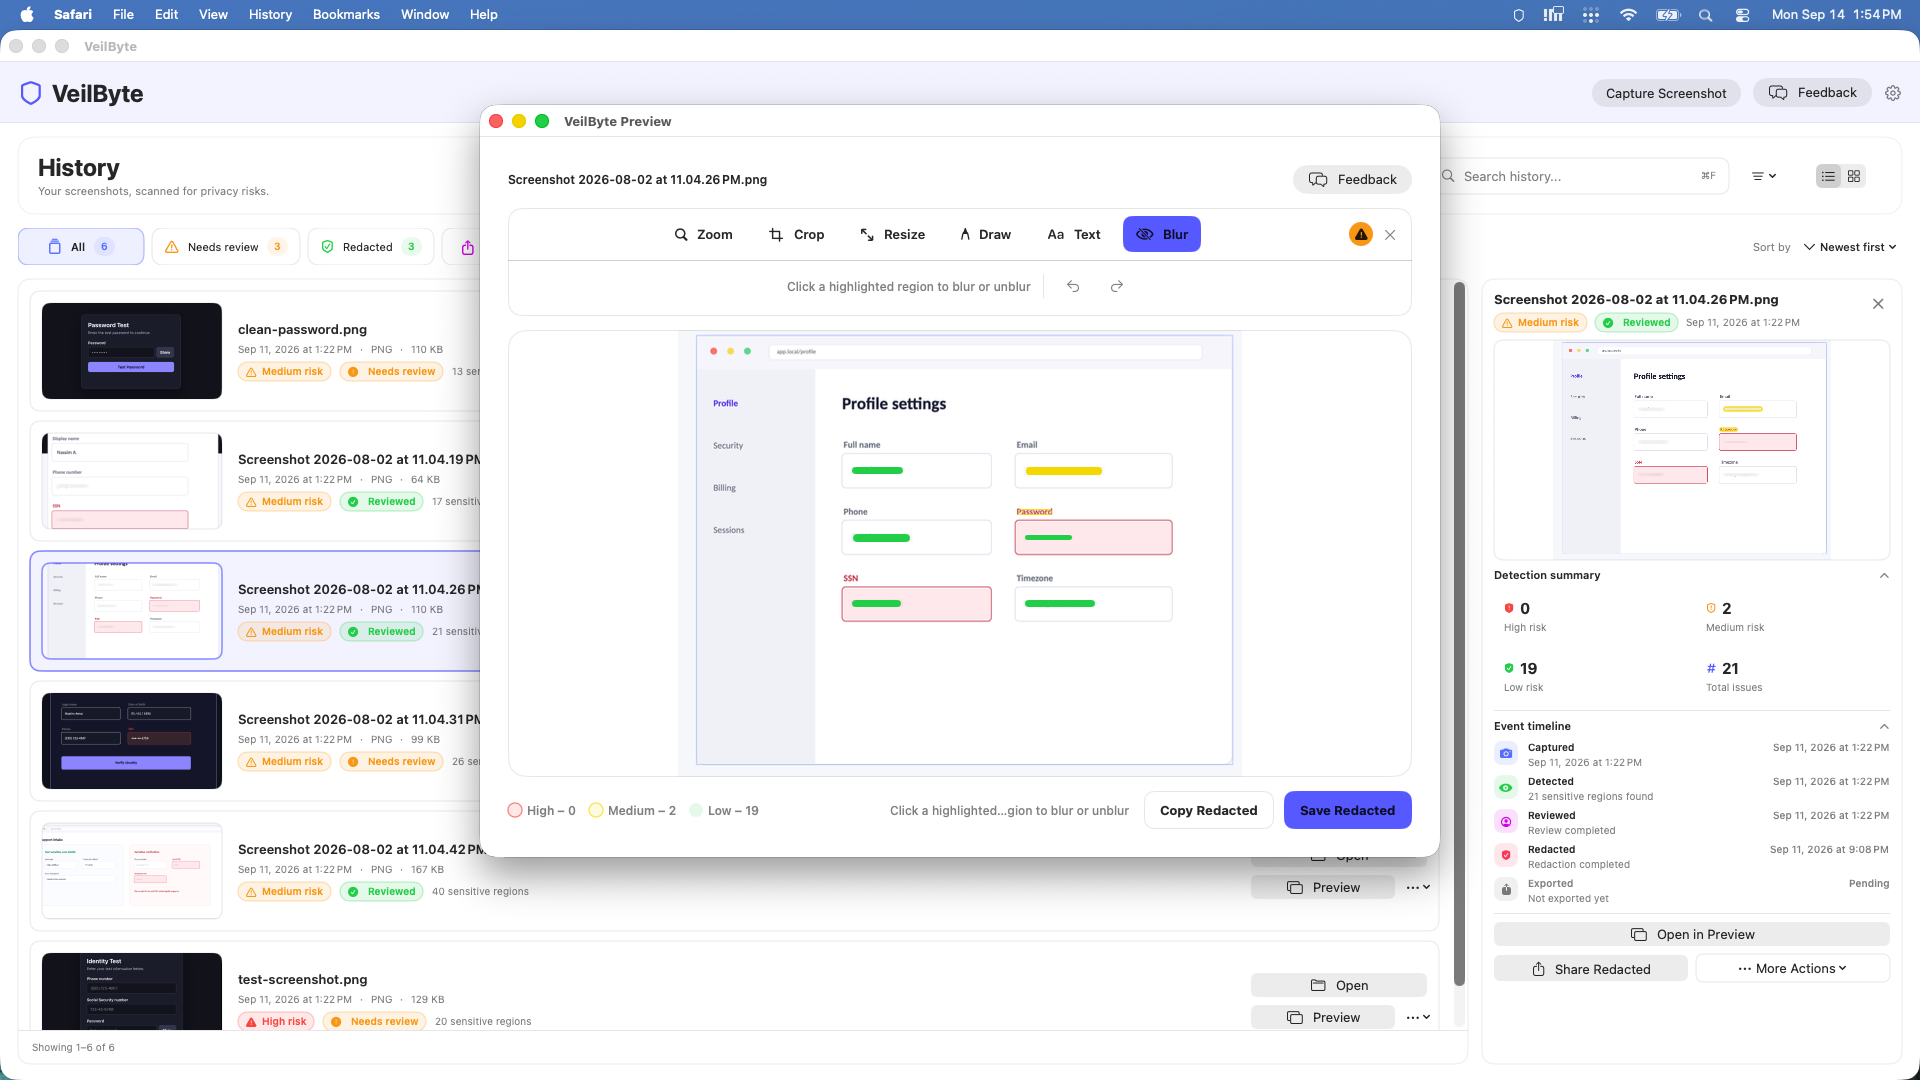
Task: Close the blur toolbar with X
Action: (x=1390, y=235)
